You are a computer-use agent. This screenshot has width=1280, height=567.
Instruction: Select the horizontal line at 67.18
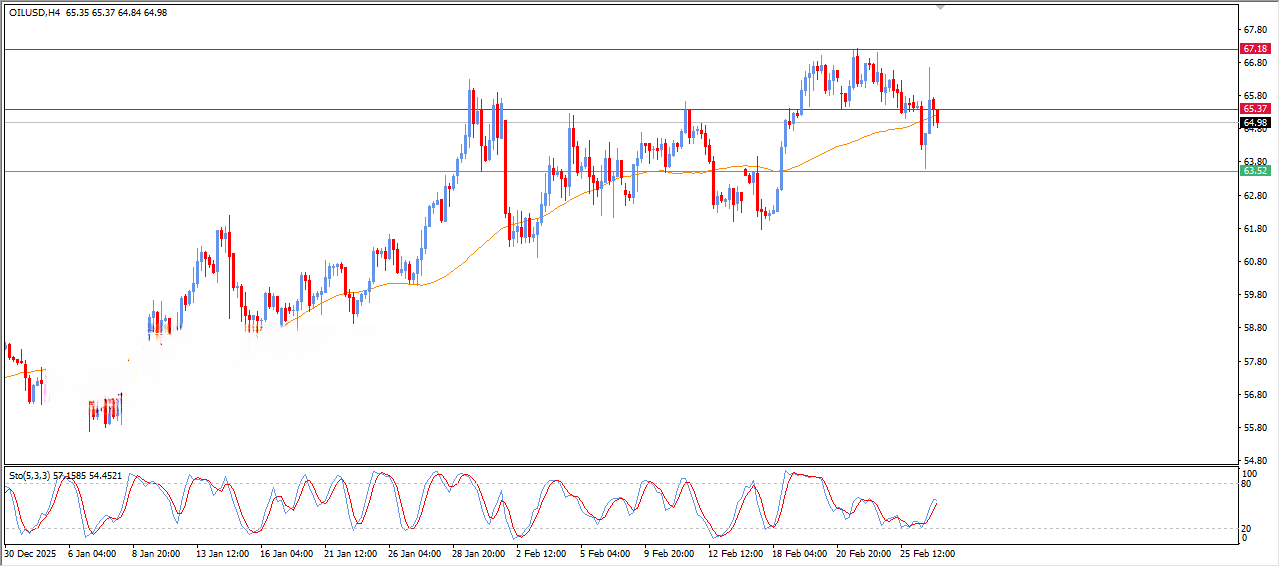400,49
